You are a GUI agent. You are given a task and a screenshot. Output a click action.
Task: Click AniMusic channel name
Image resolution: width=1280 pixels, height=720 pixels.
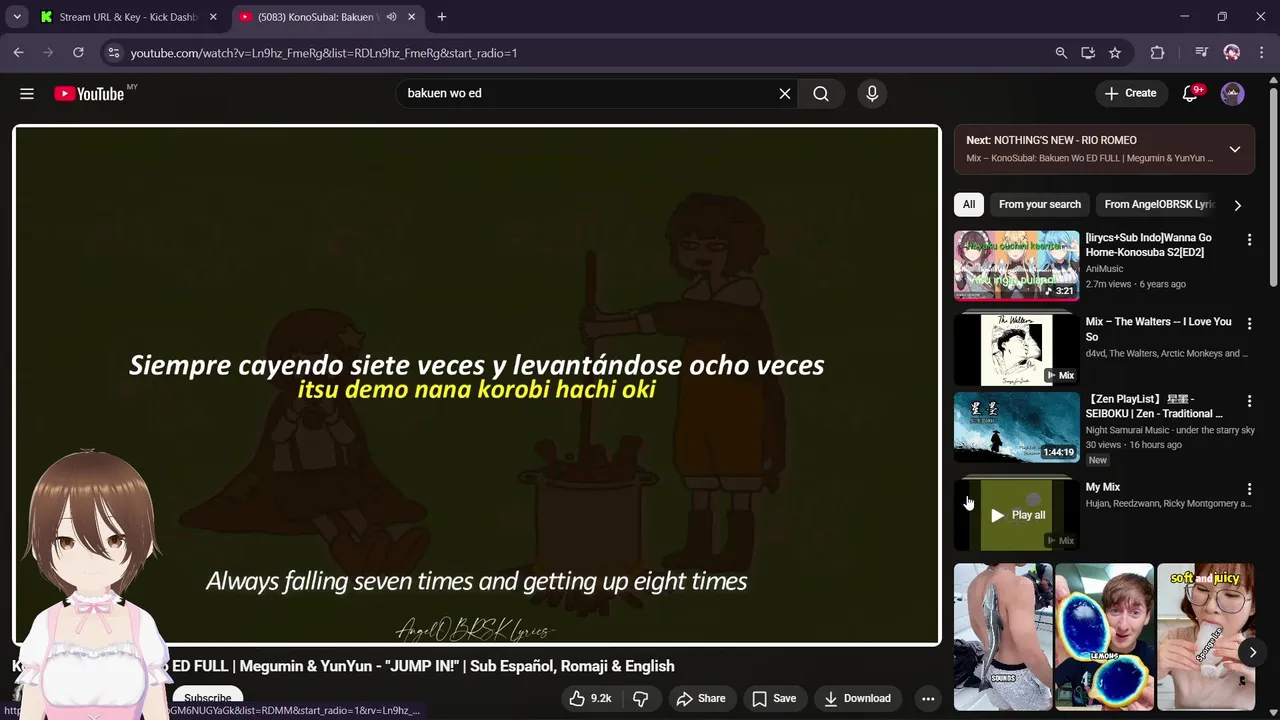click(x=1104, y=269)
